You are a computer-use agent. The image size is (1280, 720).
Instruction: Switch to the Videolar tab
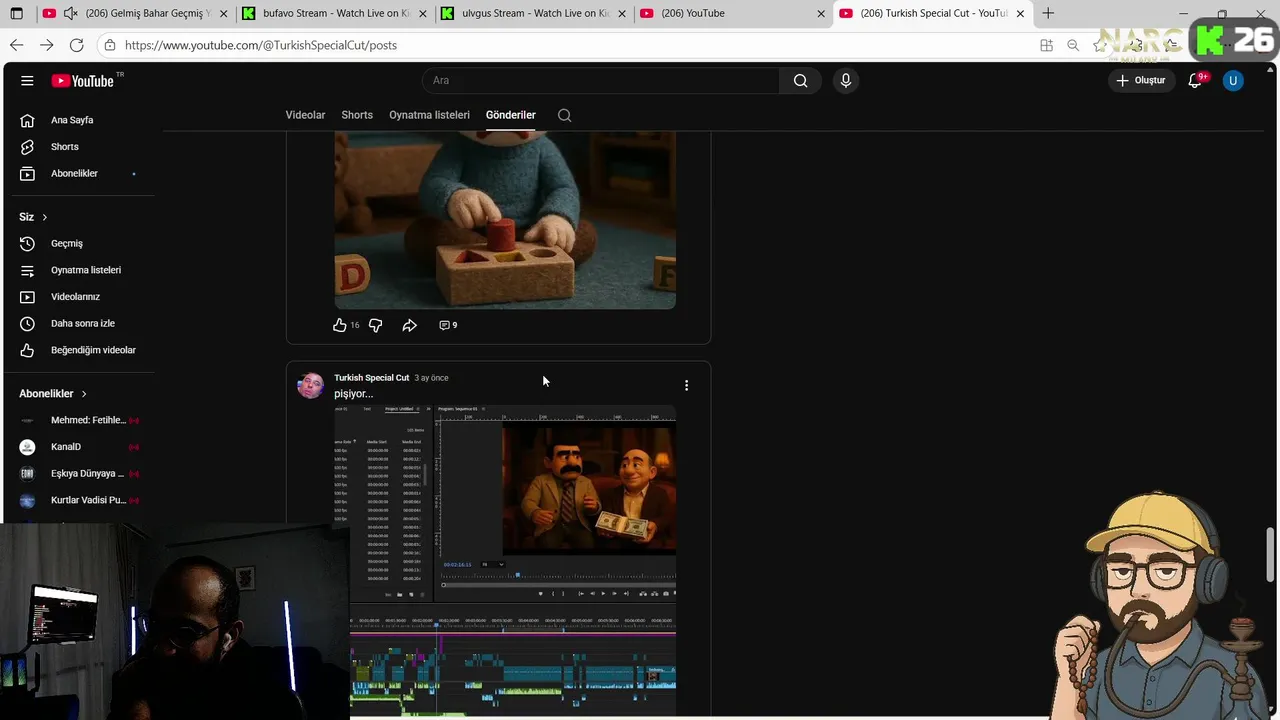point(305,115)
